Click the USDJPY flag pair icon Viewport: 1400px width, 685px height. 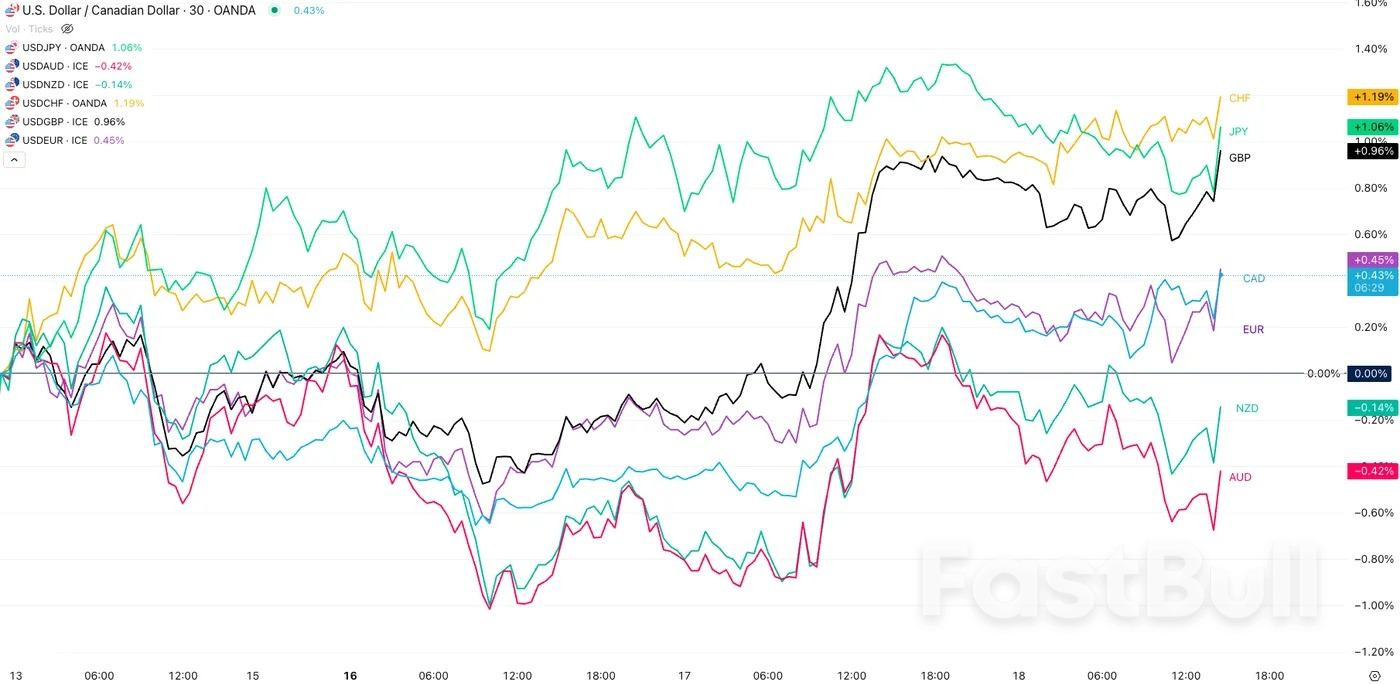tap(11, 47)
